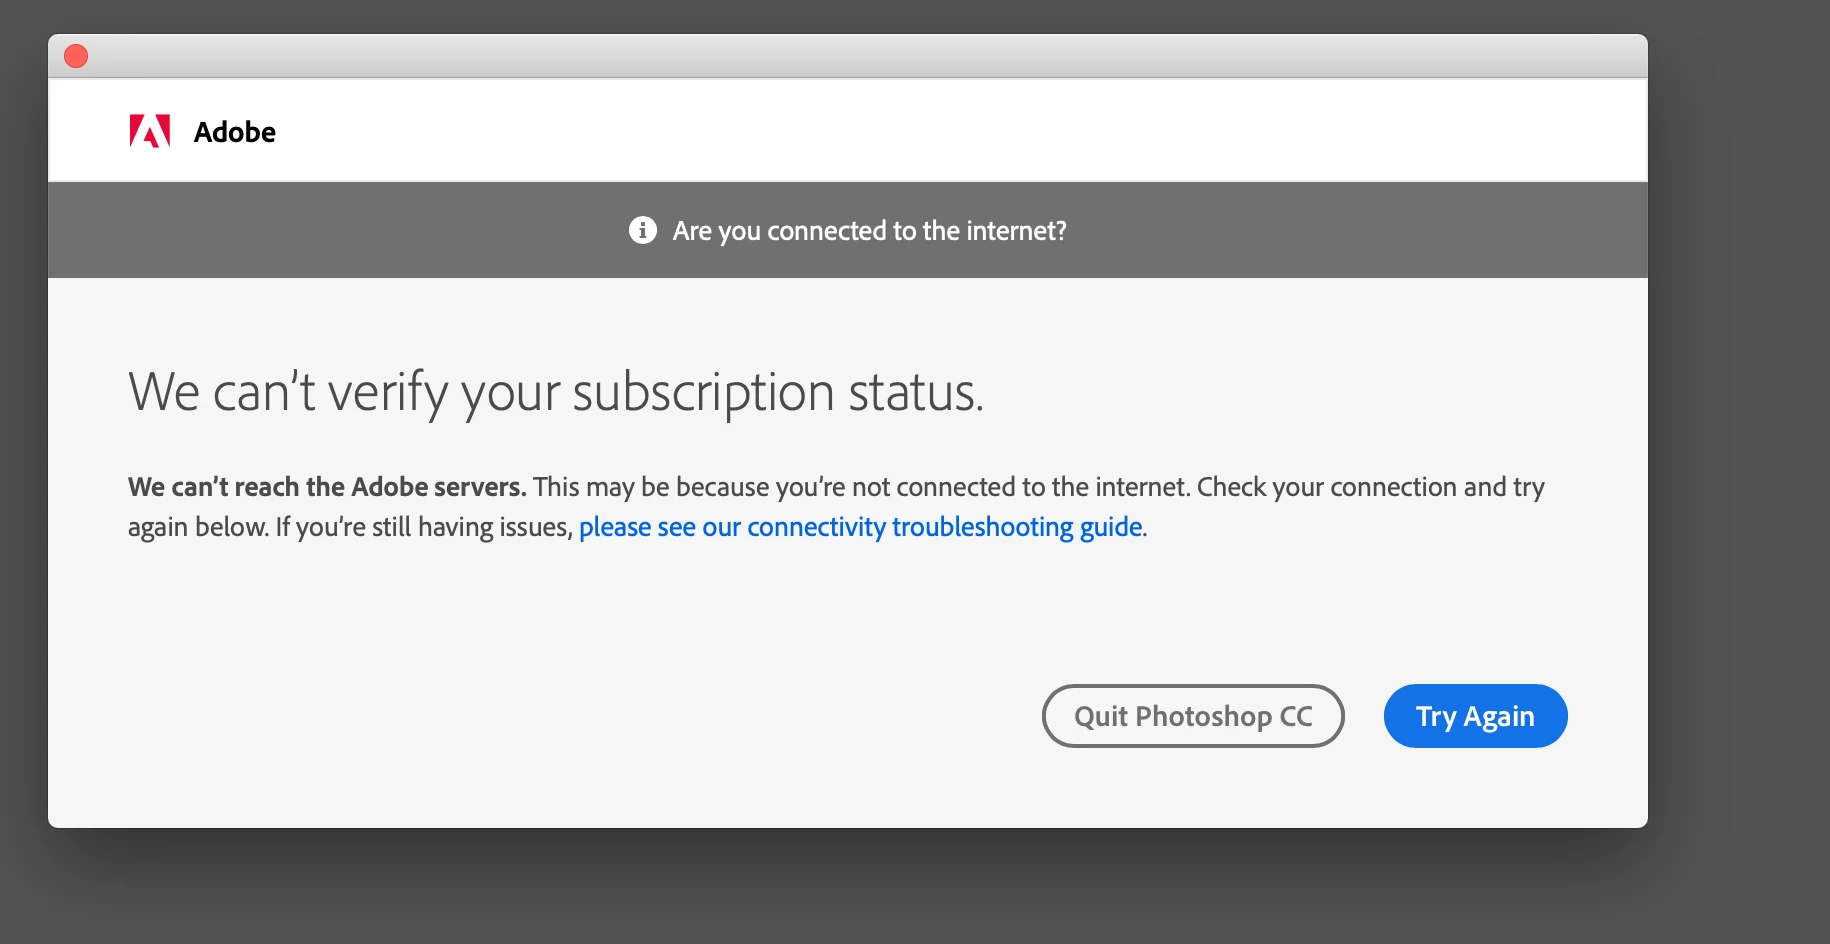The image size is (1830, 944).
Task: Open the connectivity troubleshooting guide link
Action: click(860, 527)
